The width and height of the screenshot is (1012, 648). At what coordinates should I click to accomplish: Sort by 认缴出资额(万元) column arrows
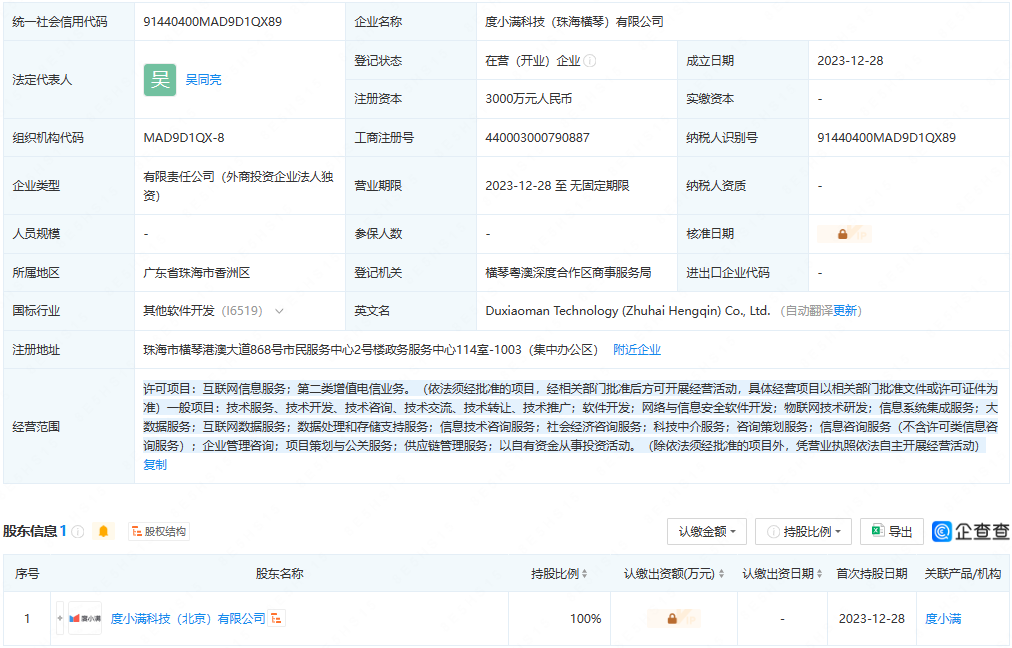tap(721, 574)
